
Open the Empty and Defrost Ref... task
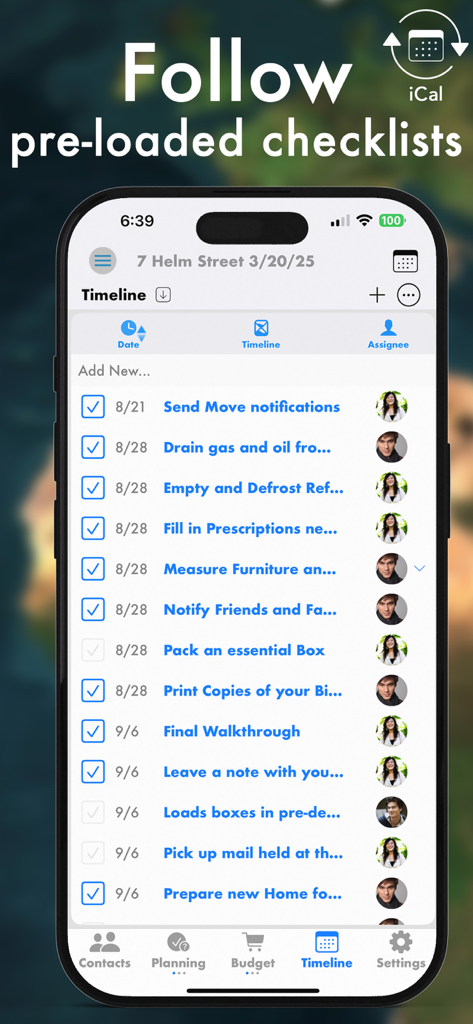click(253, 488)
